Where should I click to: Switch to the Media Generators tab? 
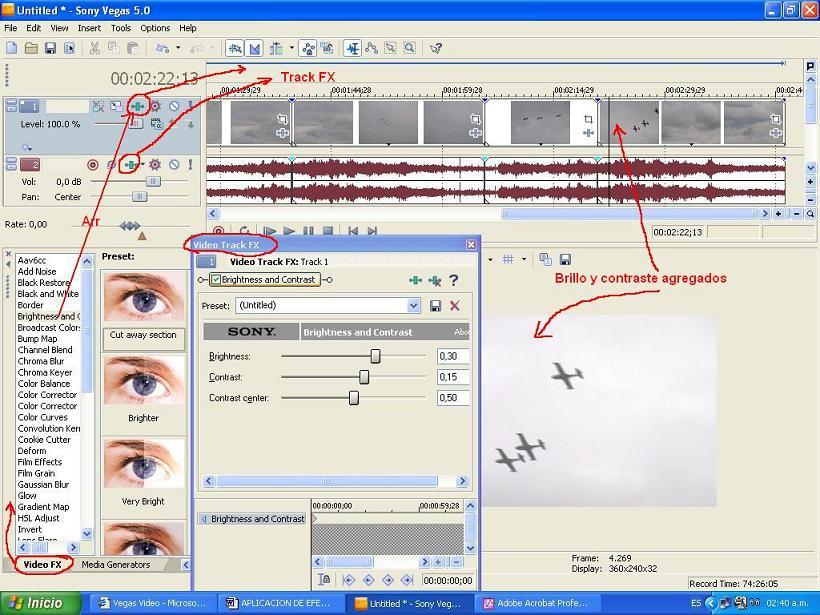point(116,565)
